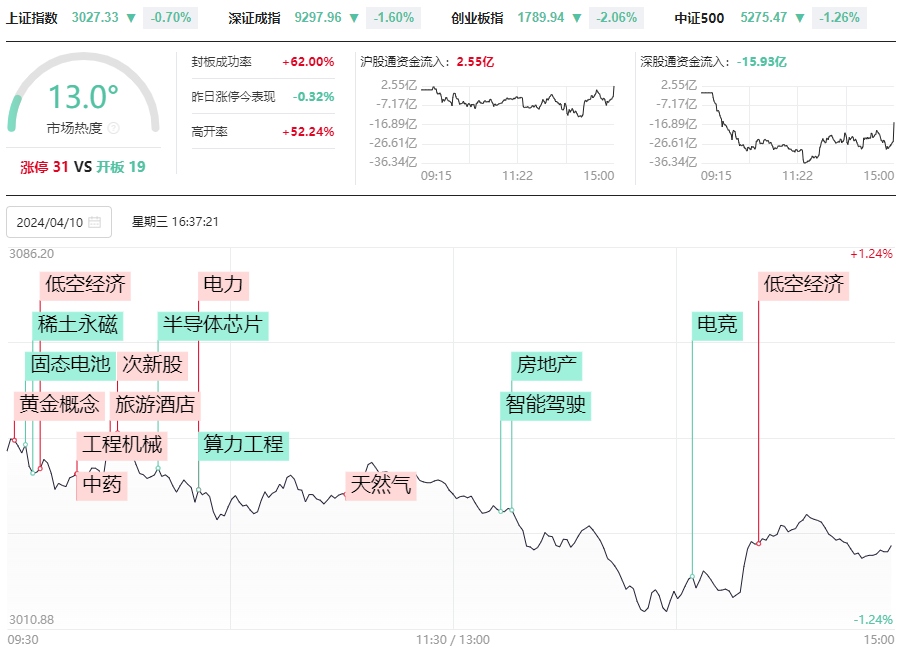This screenshot has height=661, width=907.
Task: Open the 创业板指 index link
Action: point(477,19)
